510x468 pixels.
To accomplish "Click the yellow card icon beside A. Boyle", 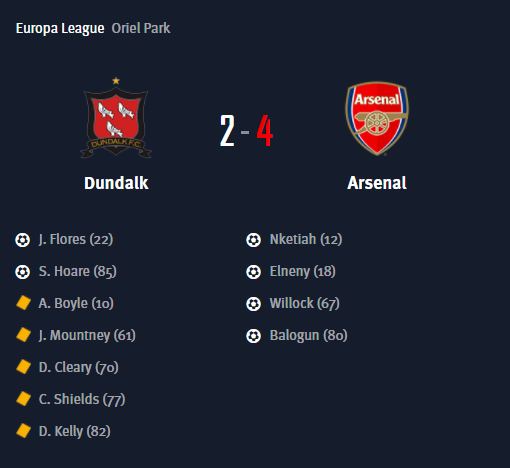I will (x=23, y=303).
